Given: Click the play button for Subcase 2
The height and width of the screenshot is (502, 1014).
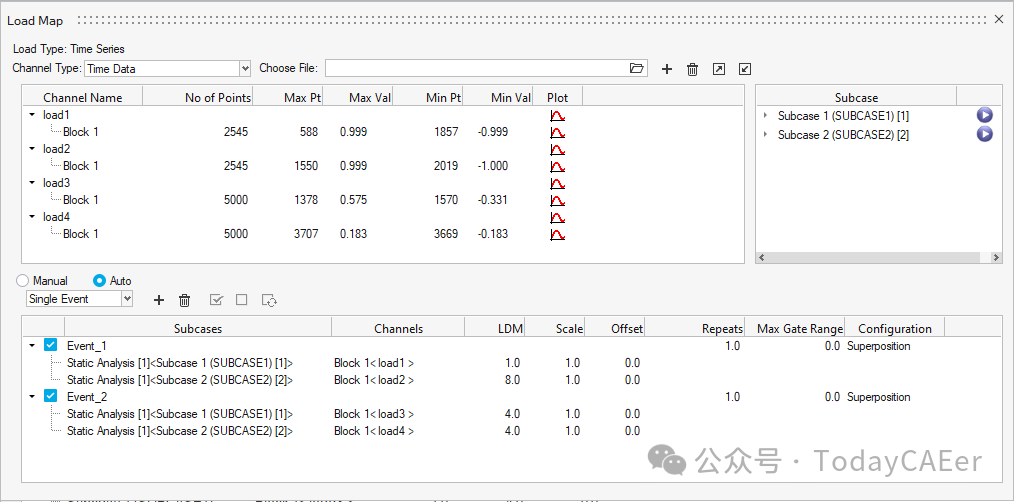Looking at the screenshot, I should [x=984, y=134].
